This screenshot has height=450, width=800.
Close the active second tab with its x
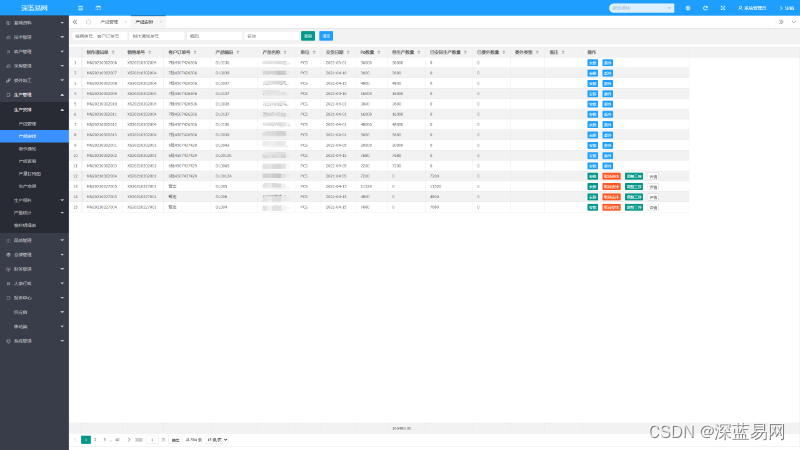160,22
